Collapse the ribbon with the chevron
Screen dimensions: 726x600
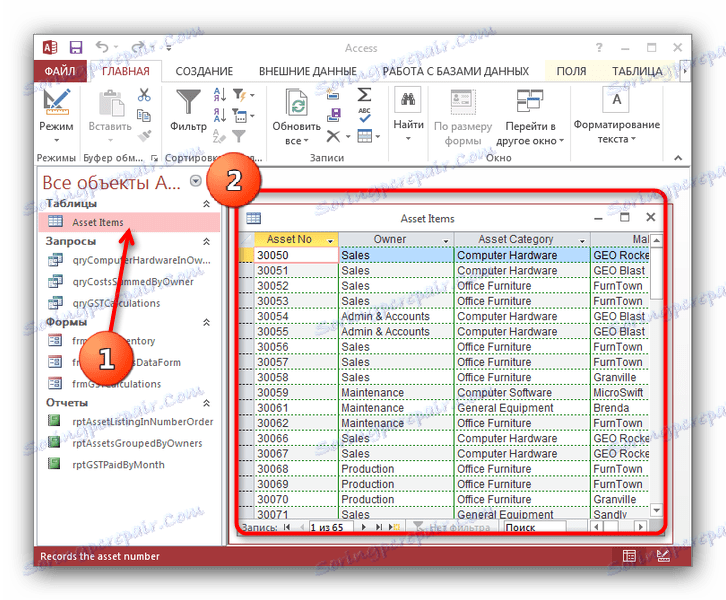[x=678, y=158]
